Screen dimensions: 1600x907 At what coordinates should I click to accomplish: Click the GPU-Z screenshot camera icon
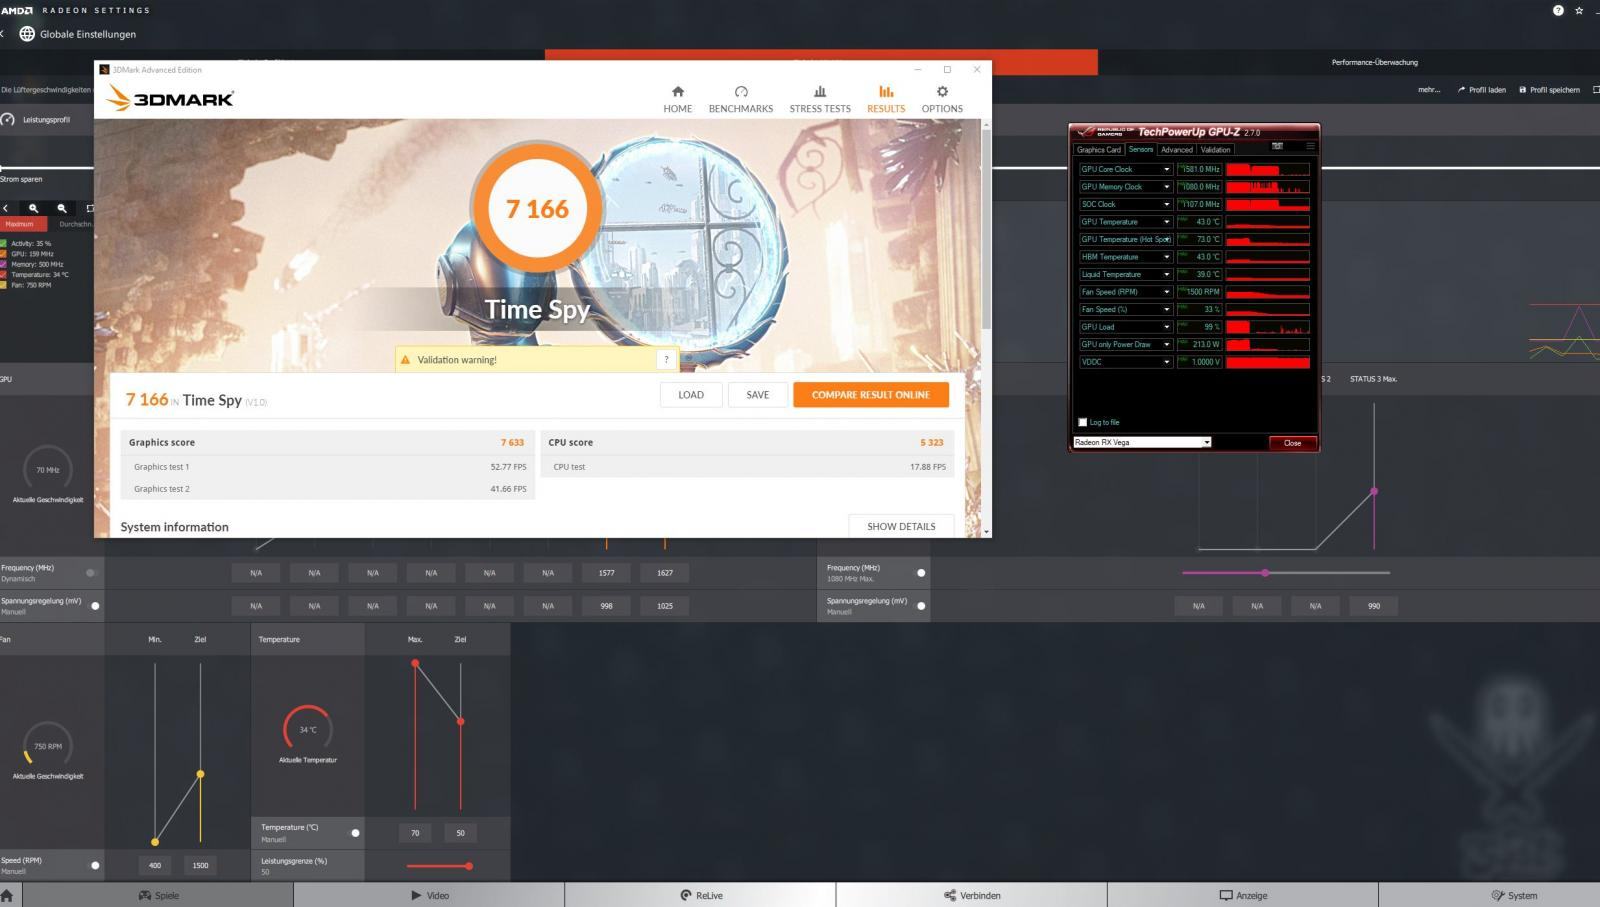point(1277,146)
